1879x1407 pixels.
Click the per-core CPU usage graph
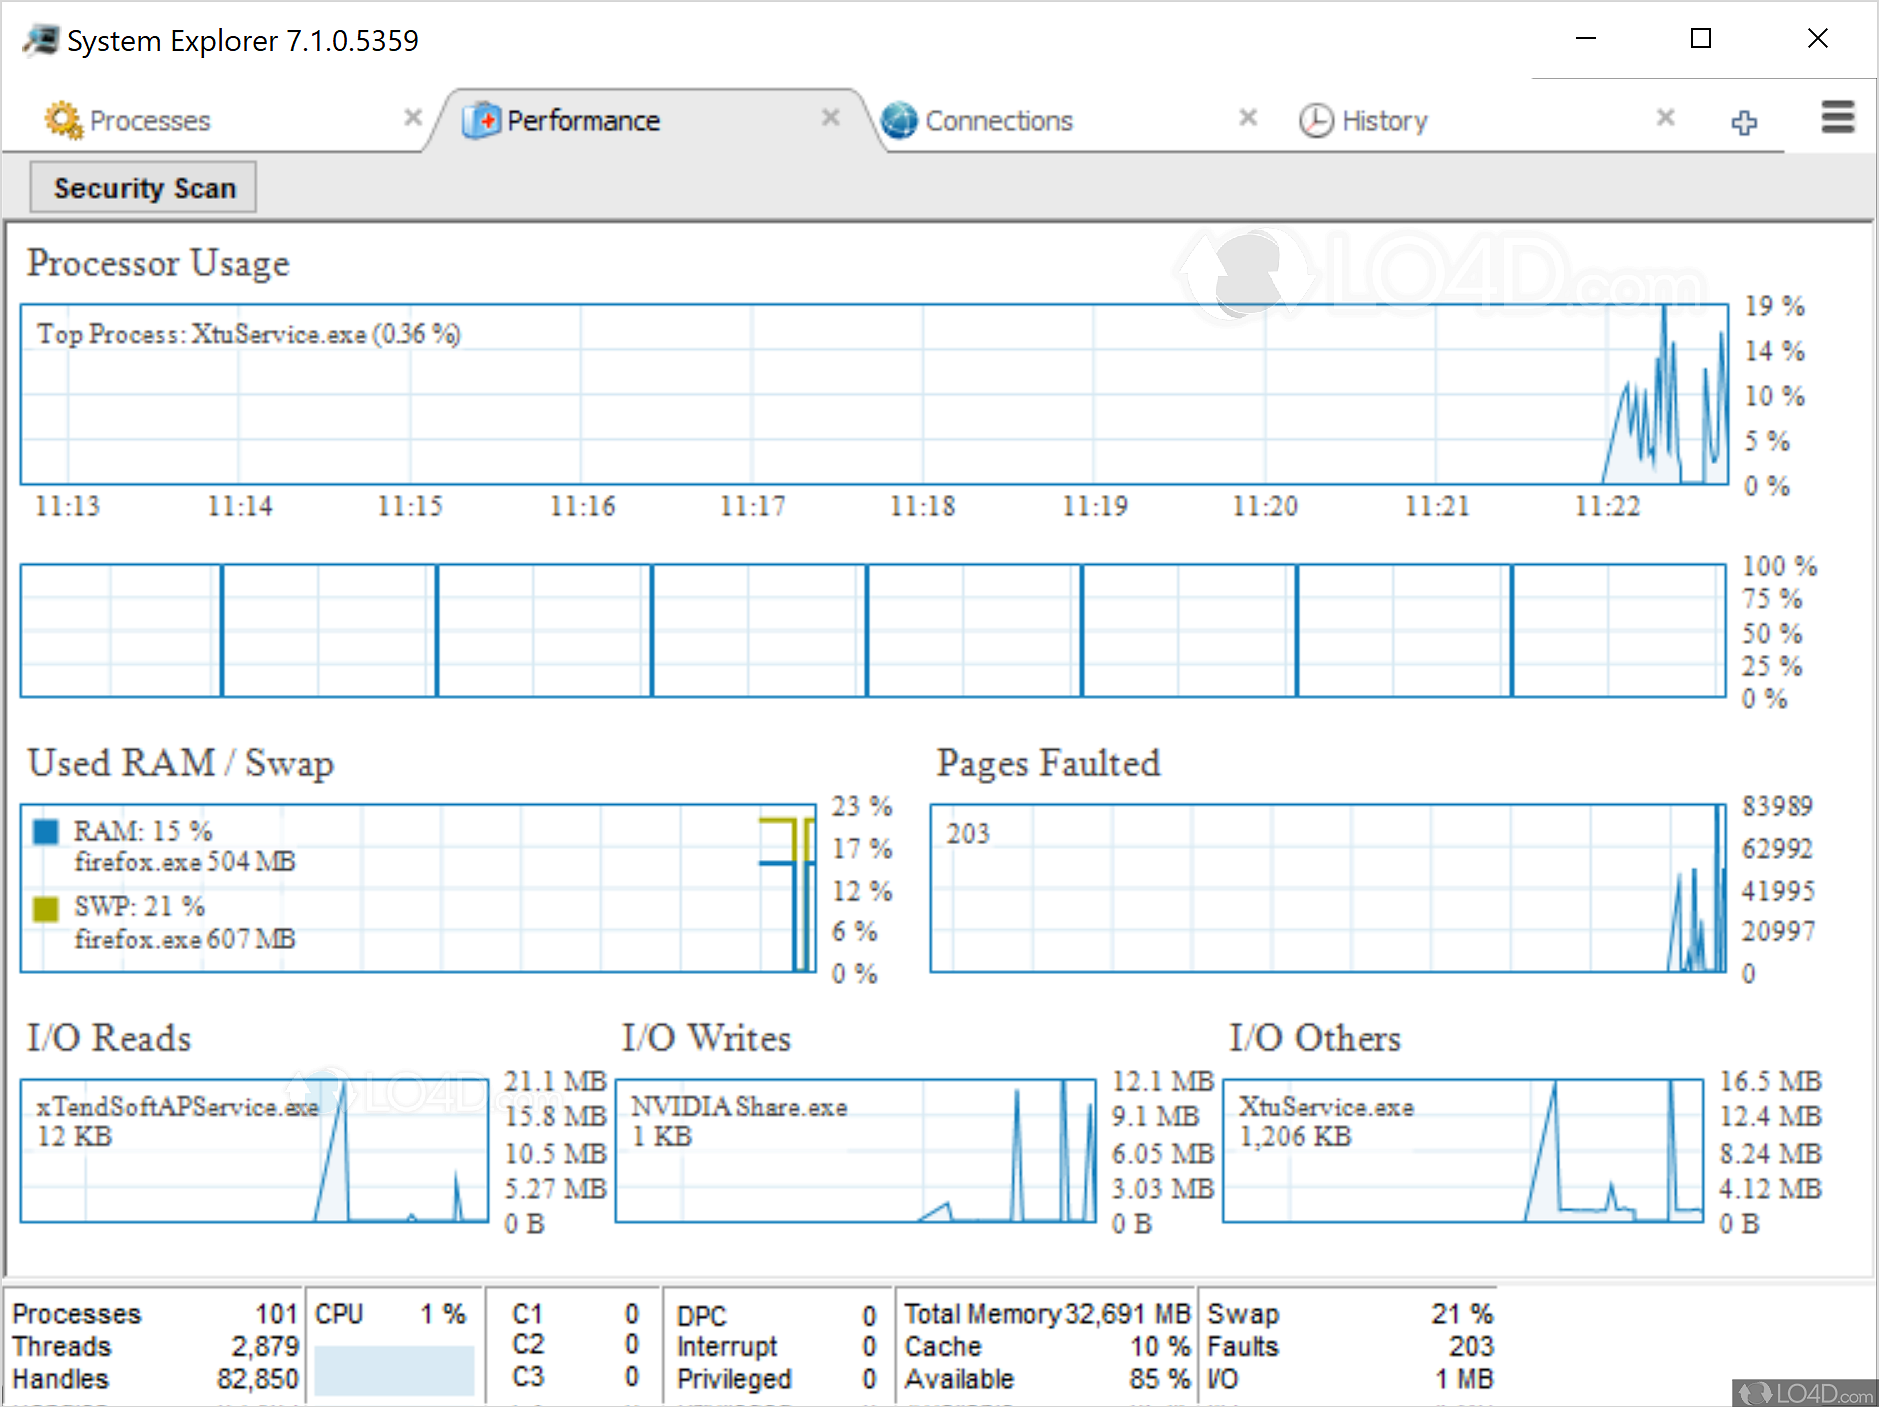pyautogui.click(x=873, y=631)
